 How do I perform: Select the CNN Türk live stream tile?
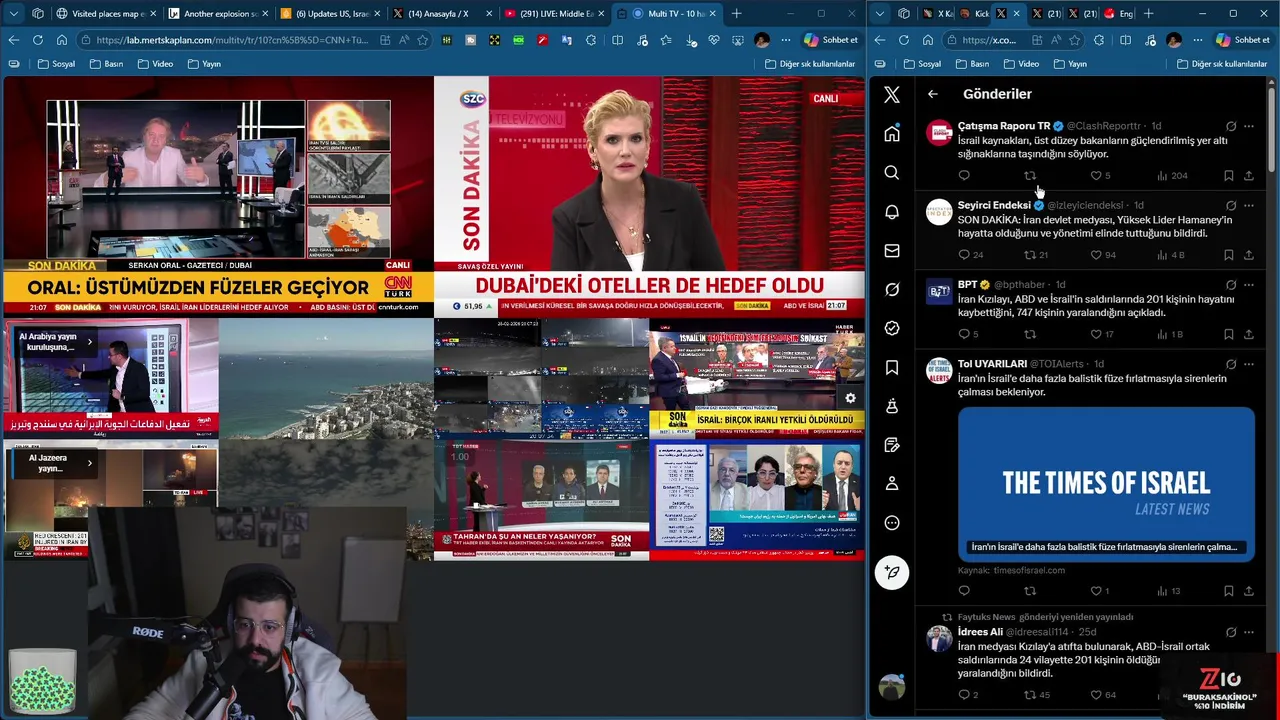click(218, 196)
